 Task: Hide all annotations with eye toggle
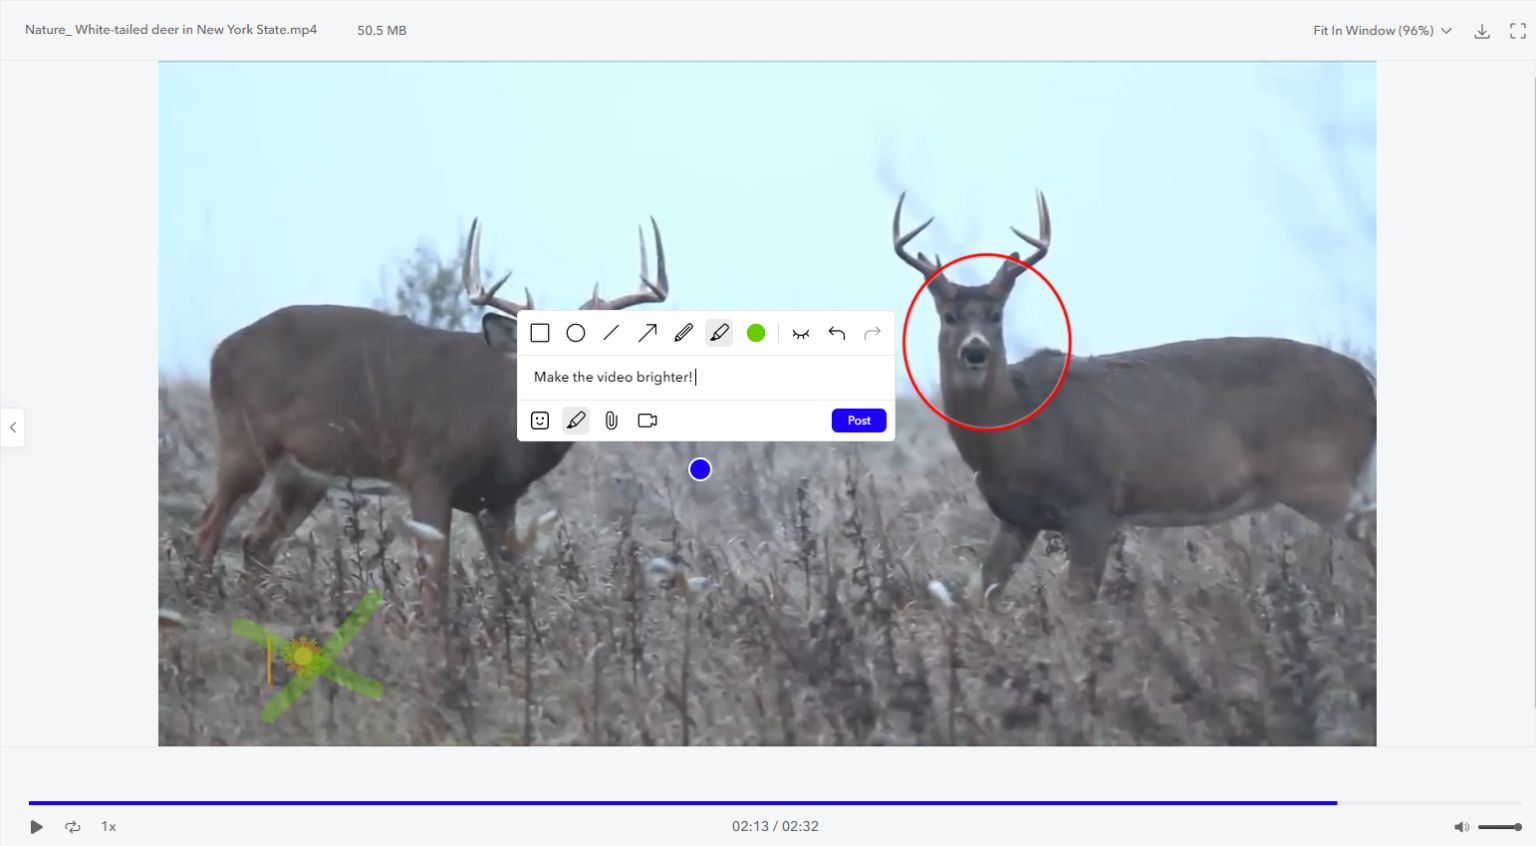800,332
